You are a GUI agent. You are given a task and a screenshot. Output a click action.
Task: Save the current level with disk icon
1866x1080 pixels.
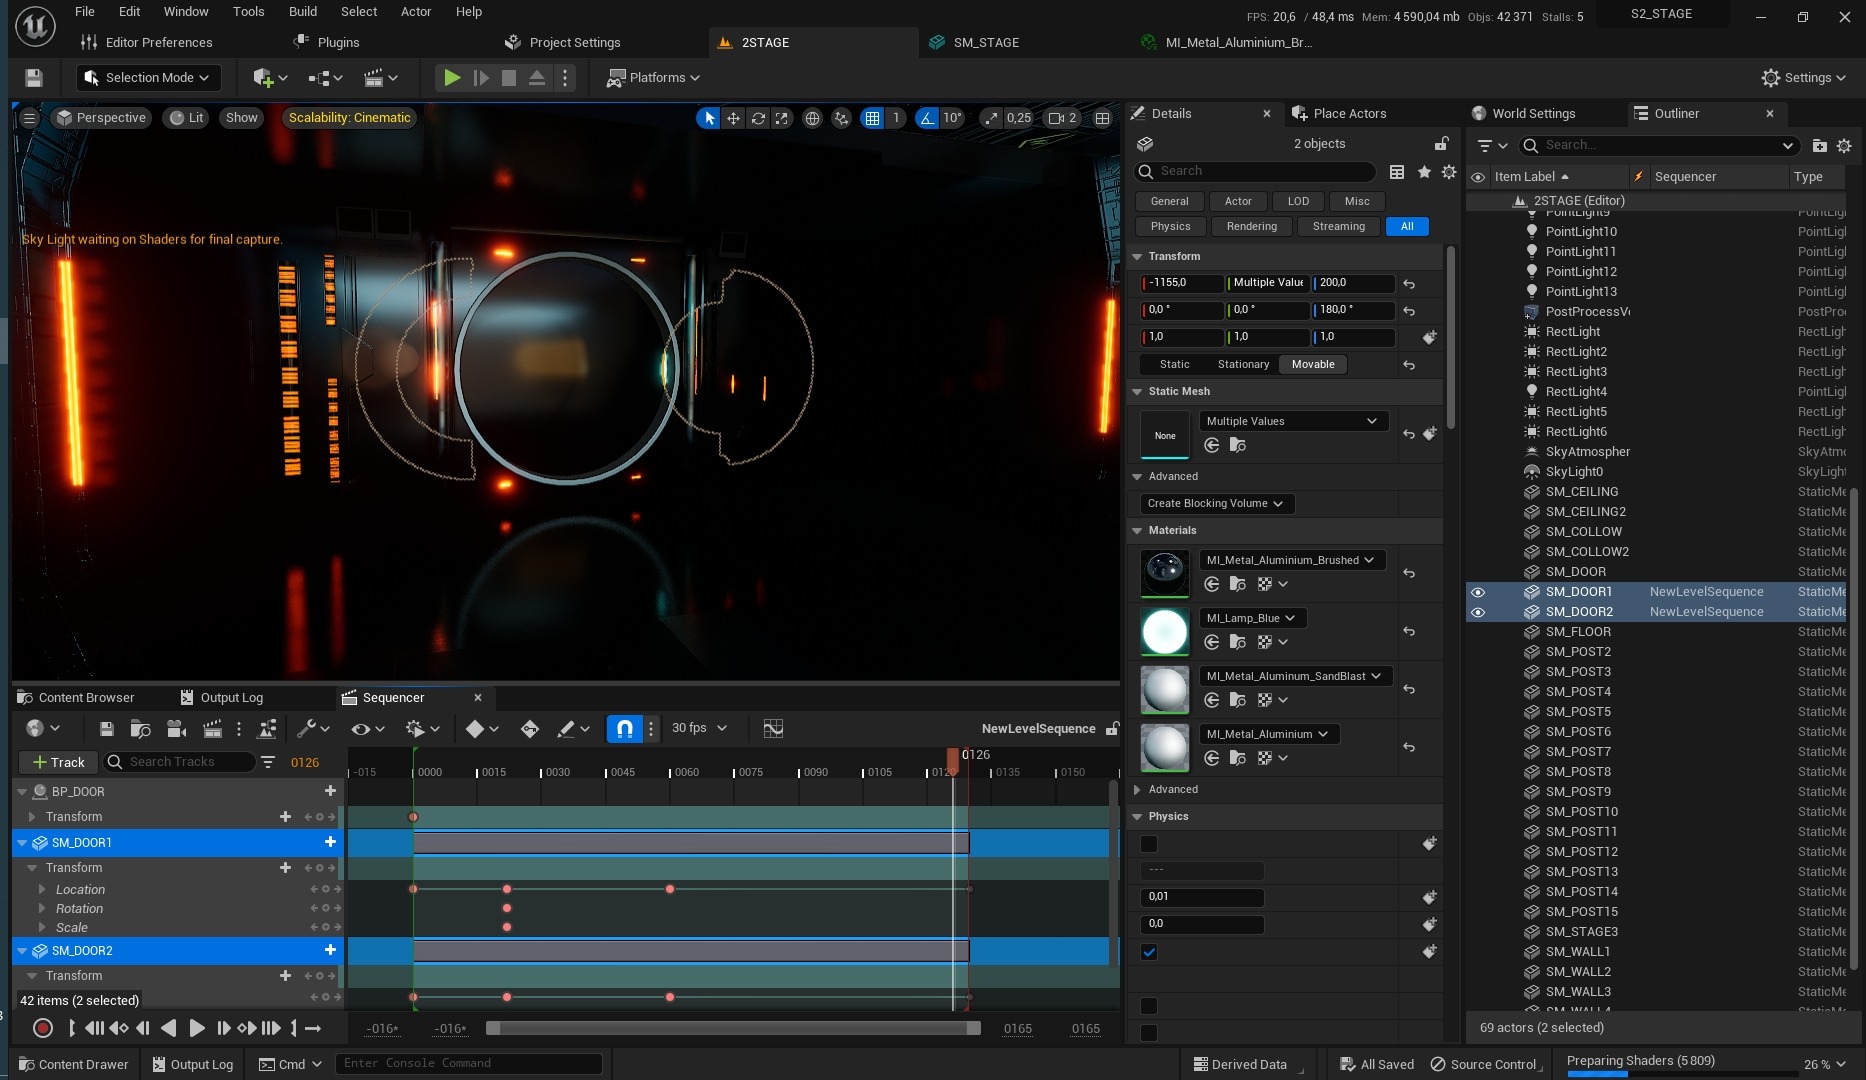pyautogui.click(x=33, y=78)
